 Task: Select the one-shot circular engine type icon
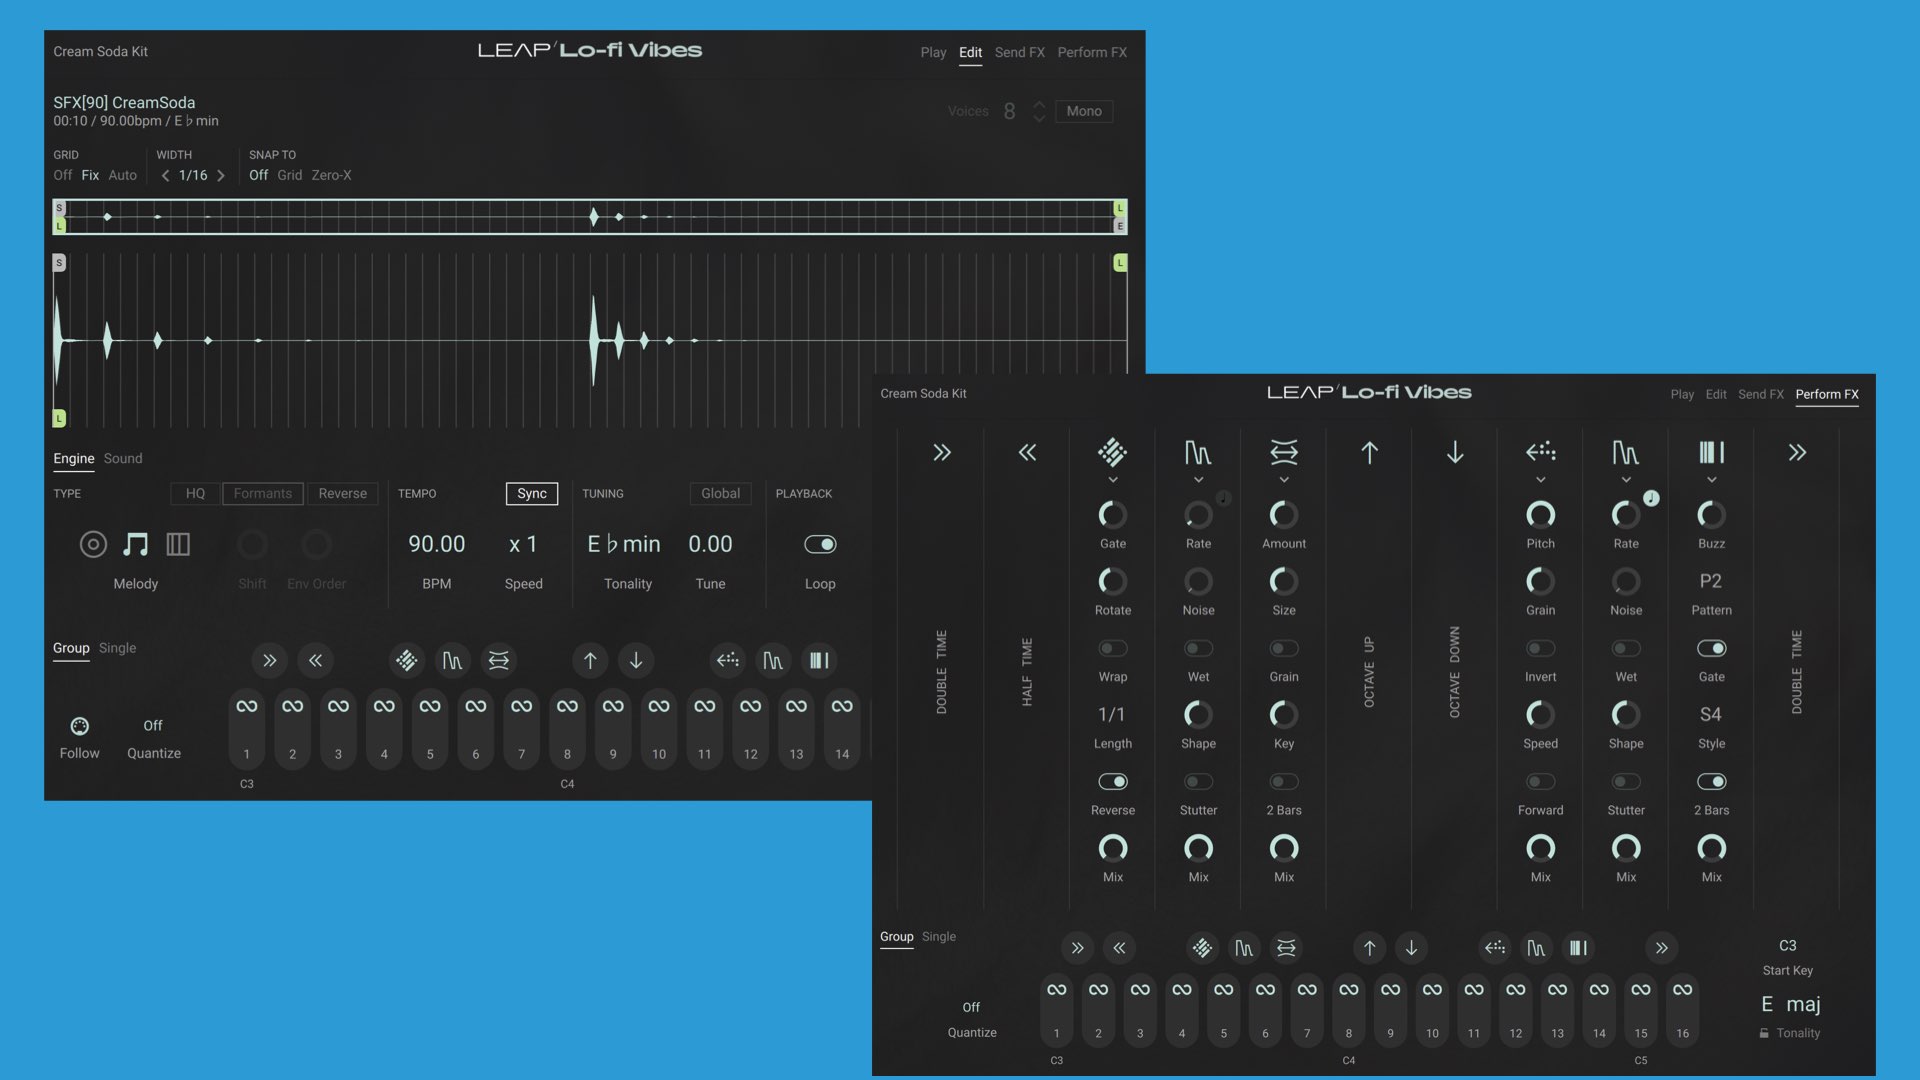click(x=93, y=544)
